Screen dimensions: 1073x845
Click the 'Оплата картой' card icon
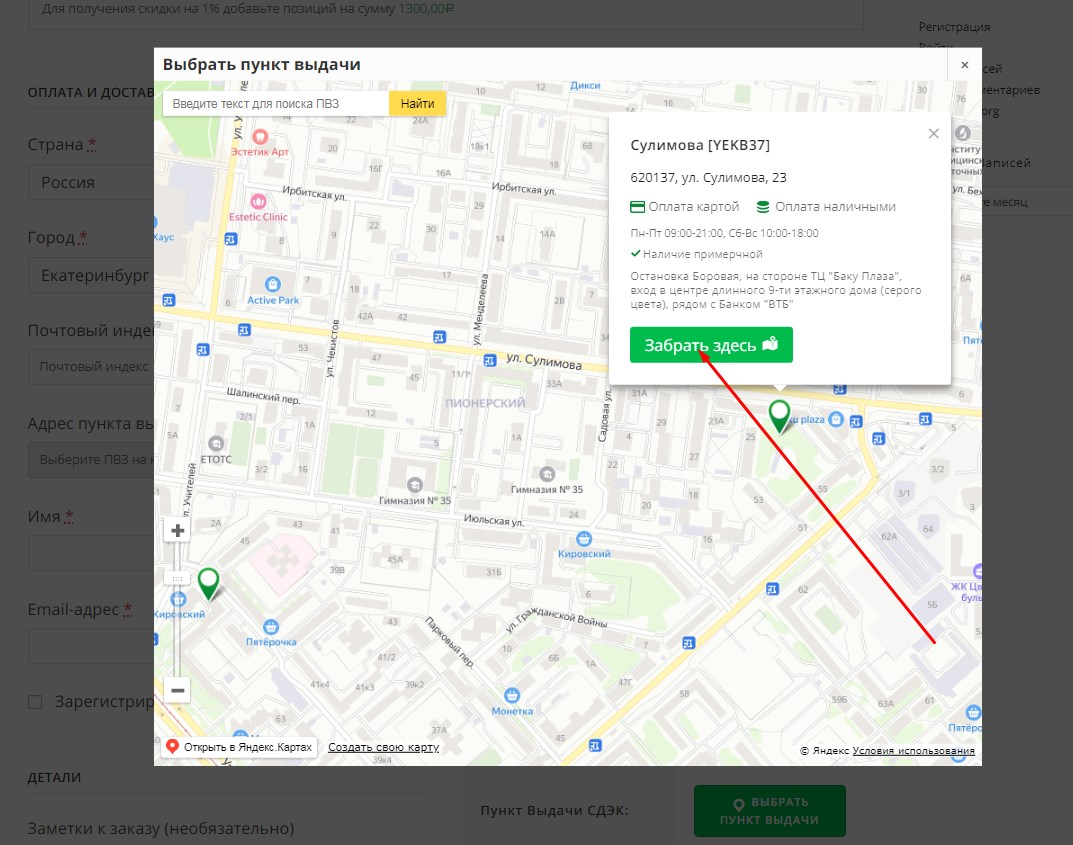[637, 207]
